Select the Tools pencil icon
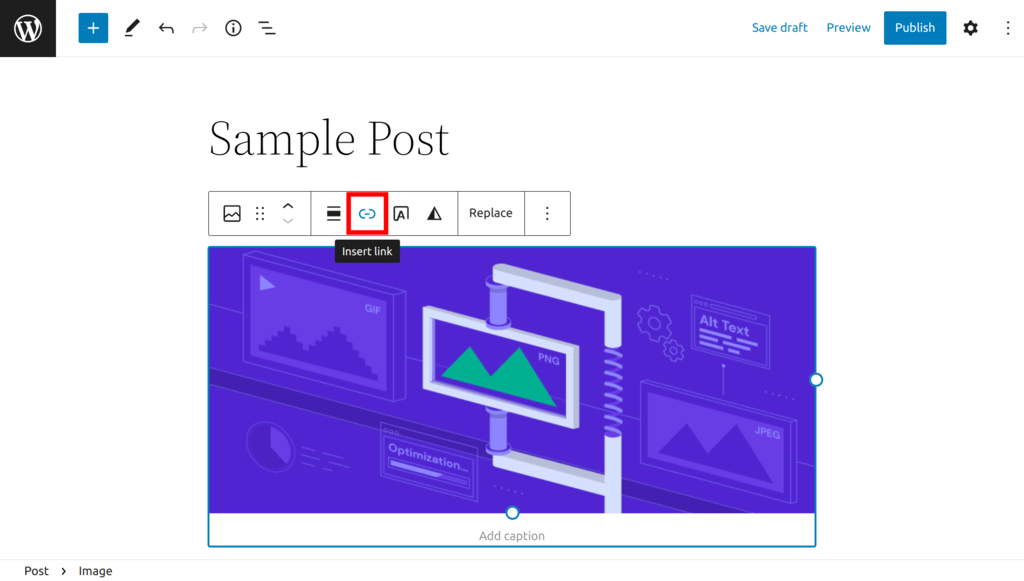 point(132,27)
